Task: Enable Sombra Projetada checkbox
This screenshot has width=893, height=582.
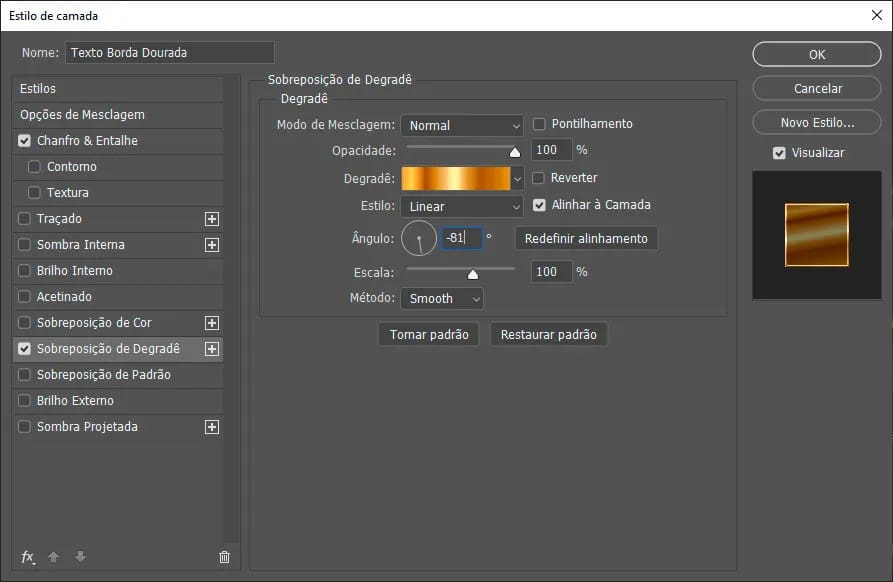Action: (x=24, y=427)
